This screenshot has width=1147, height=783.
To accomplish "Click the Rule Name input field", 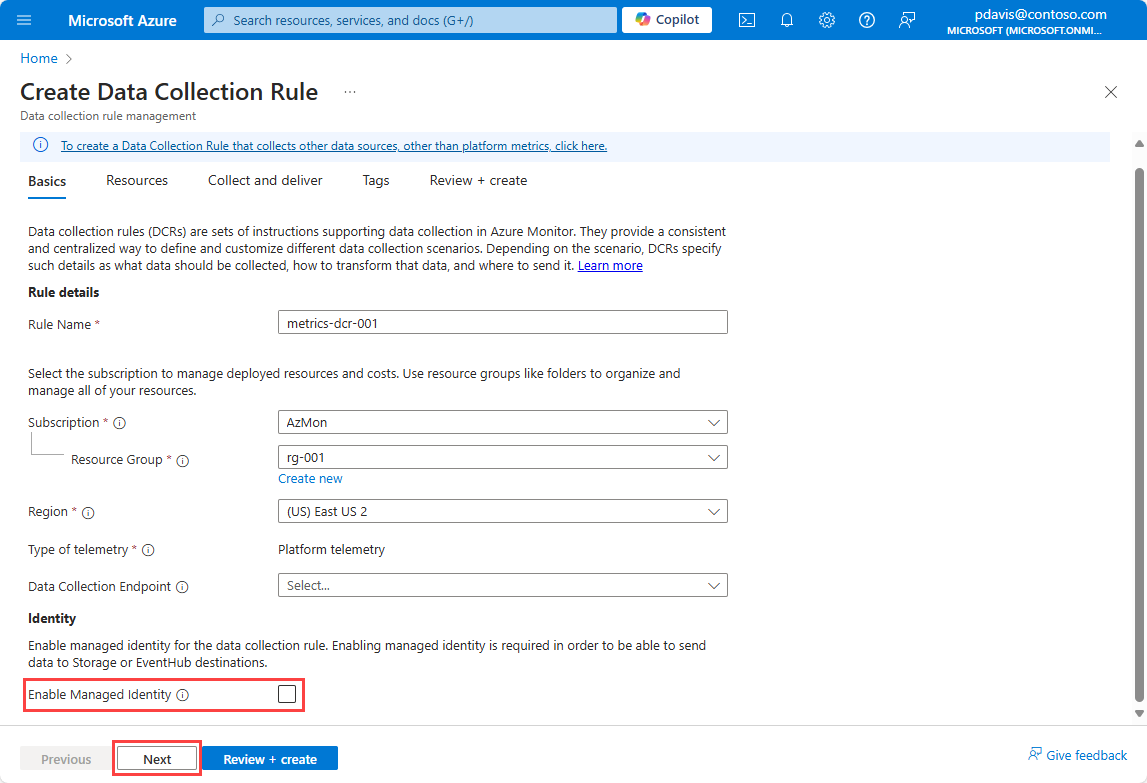I will tap(502, 322).
